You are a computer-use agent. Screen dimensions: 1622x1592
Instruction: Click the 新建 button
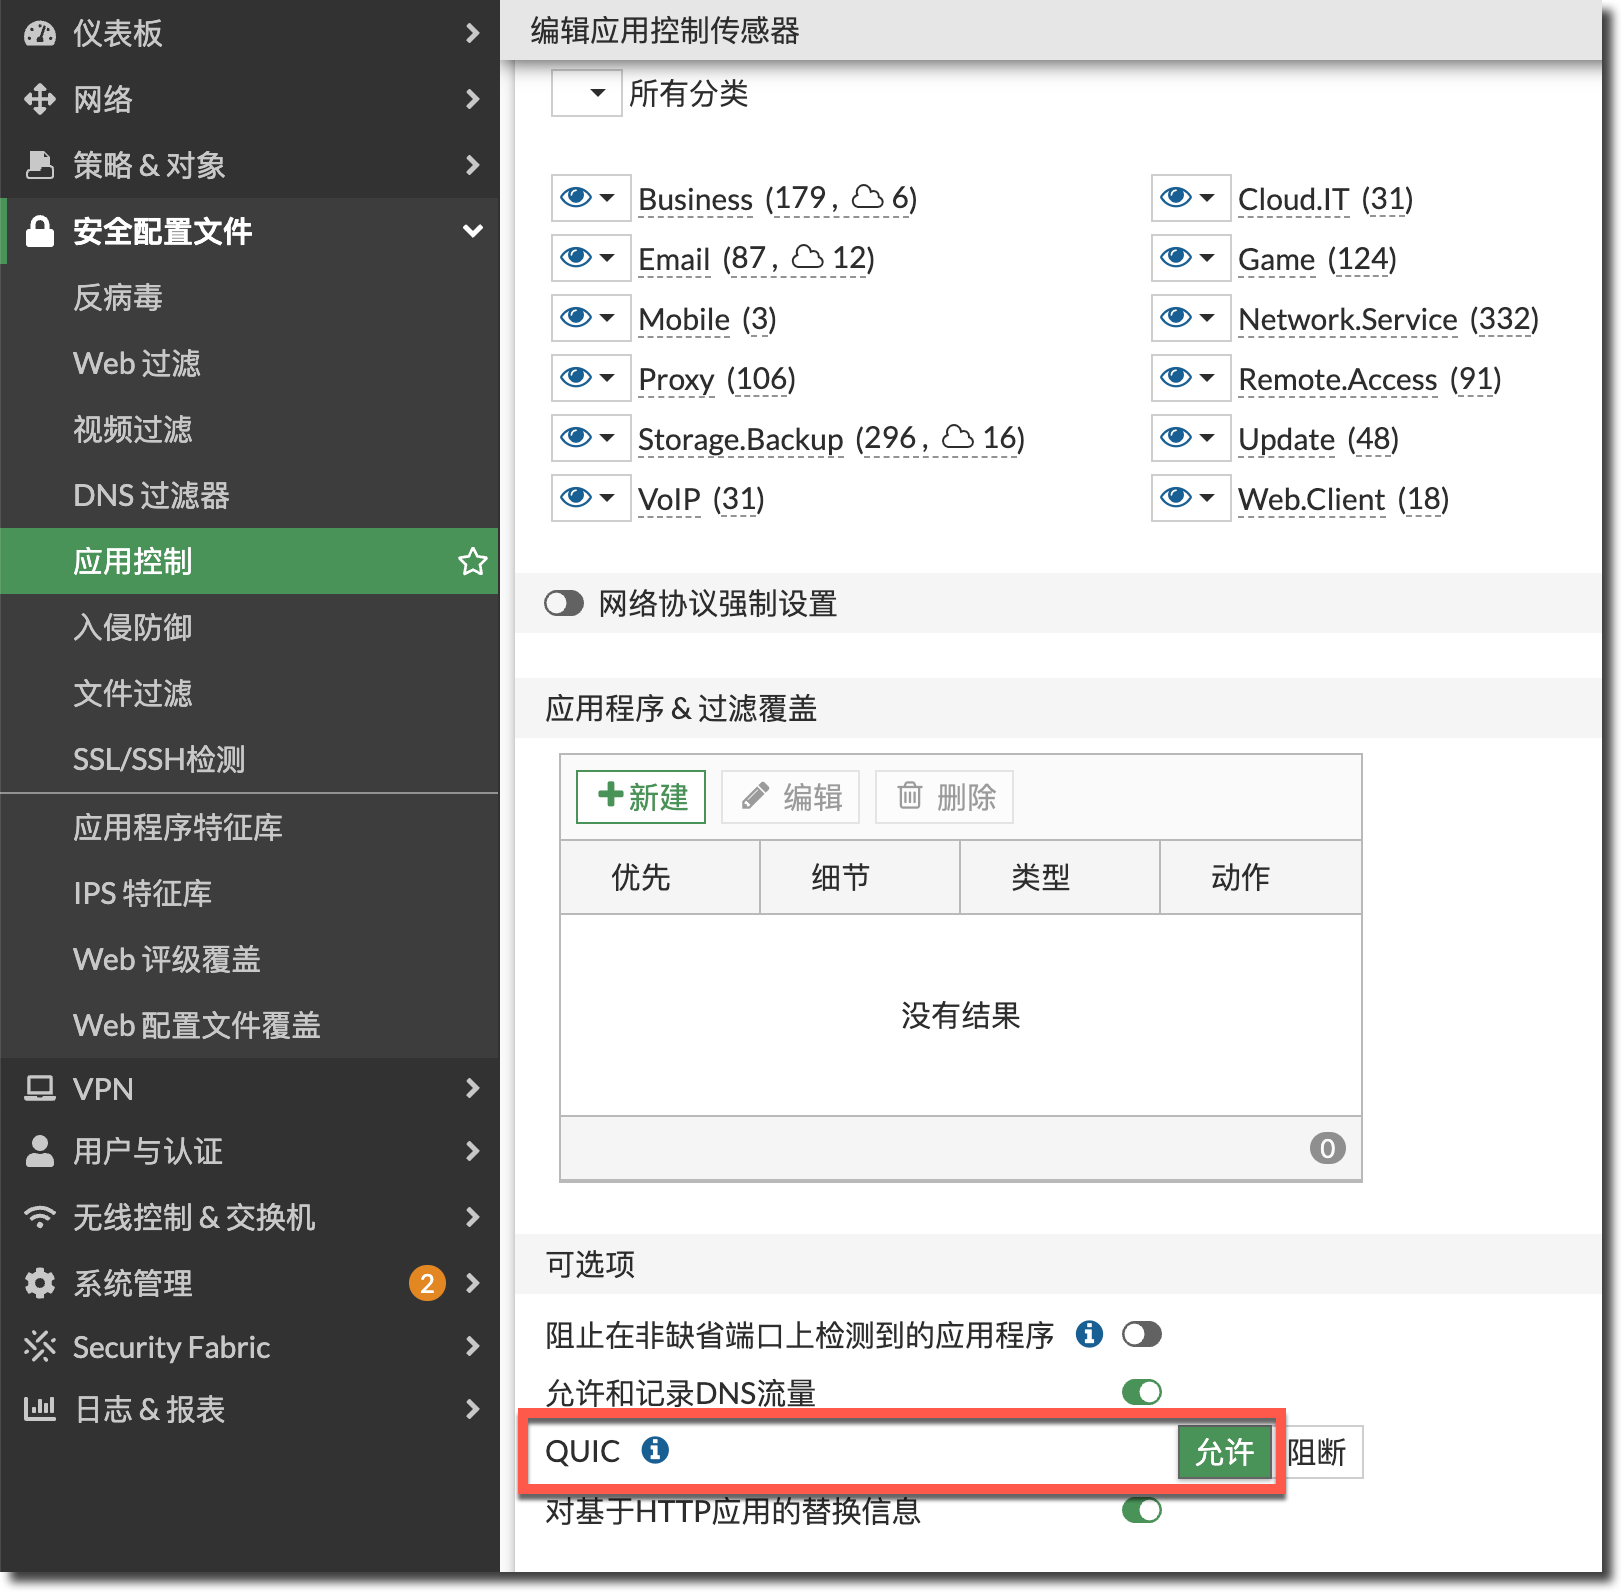point(641,796)
